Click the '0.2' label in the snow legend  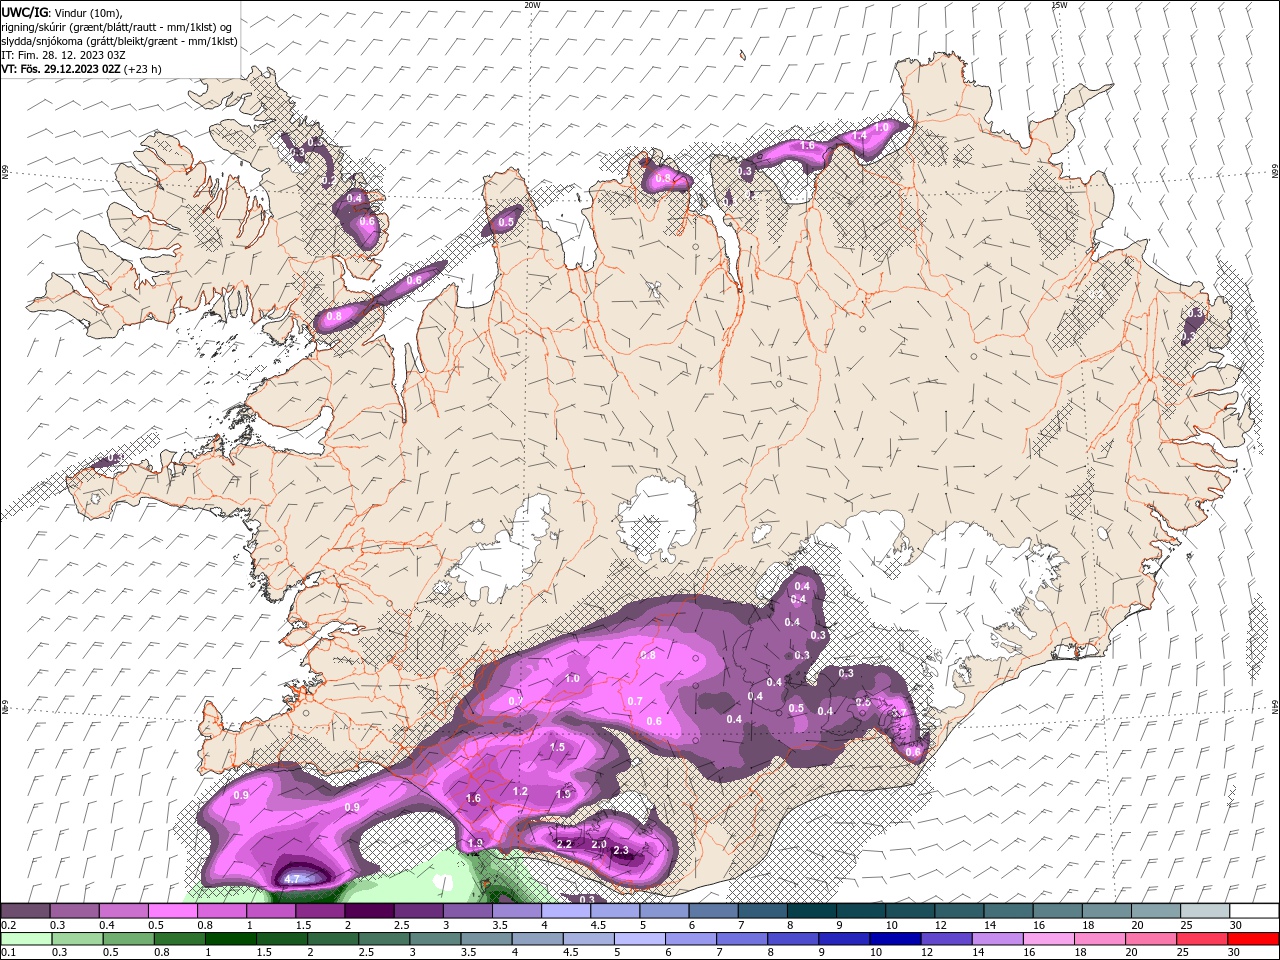[x=7, y=925]
